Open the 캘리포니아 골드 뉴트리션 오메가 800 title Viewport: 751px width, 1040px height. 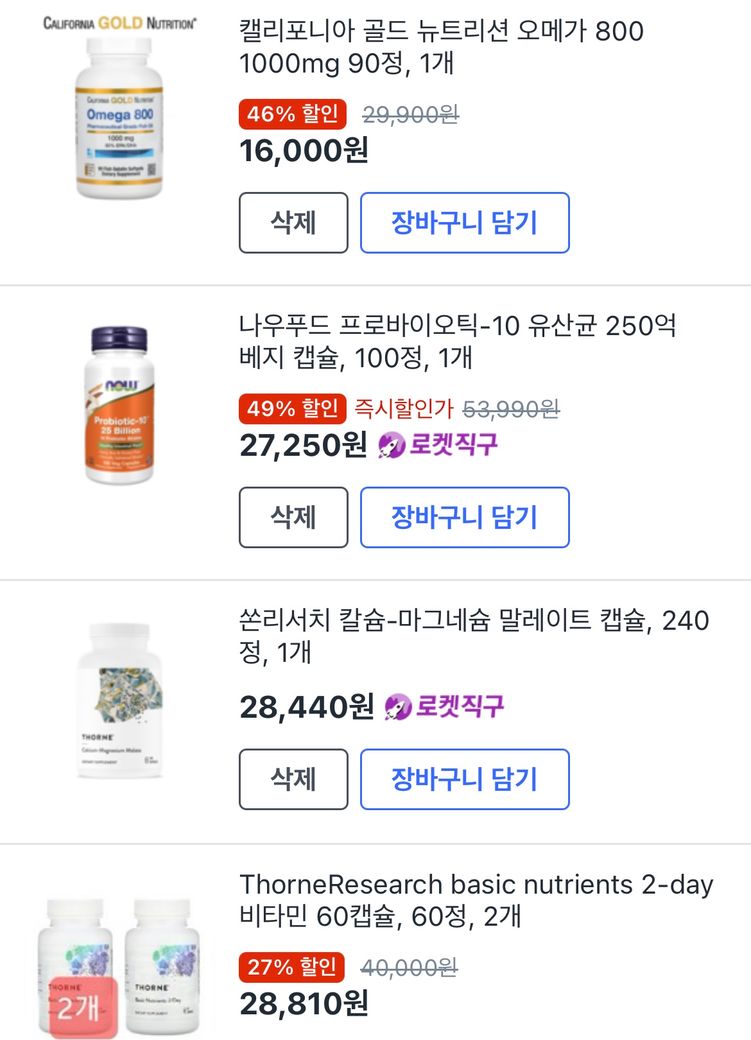pos(441,47)
